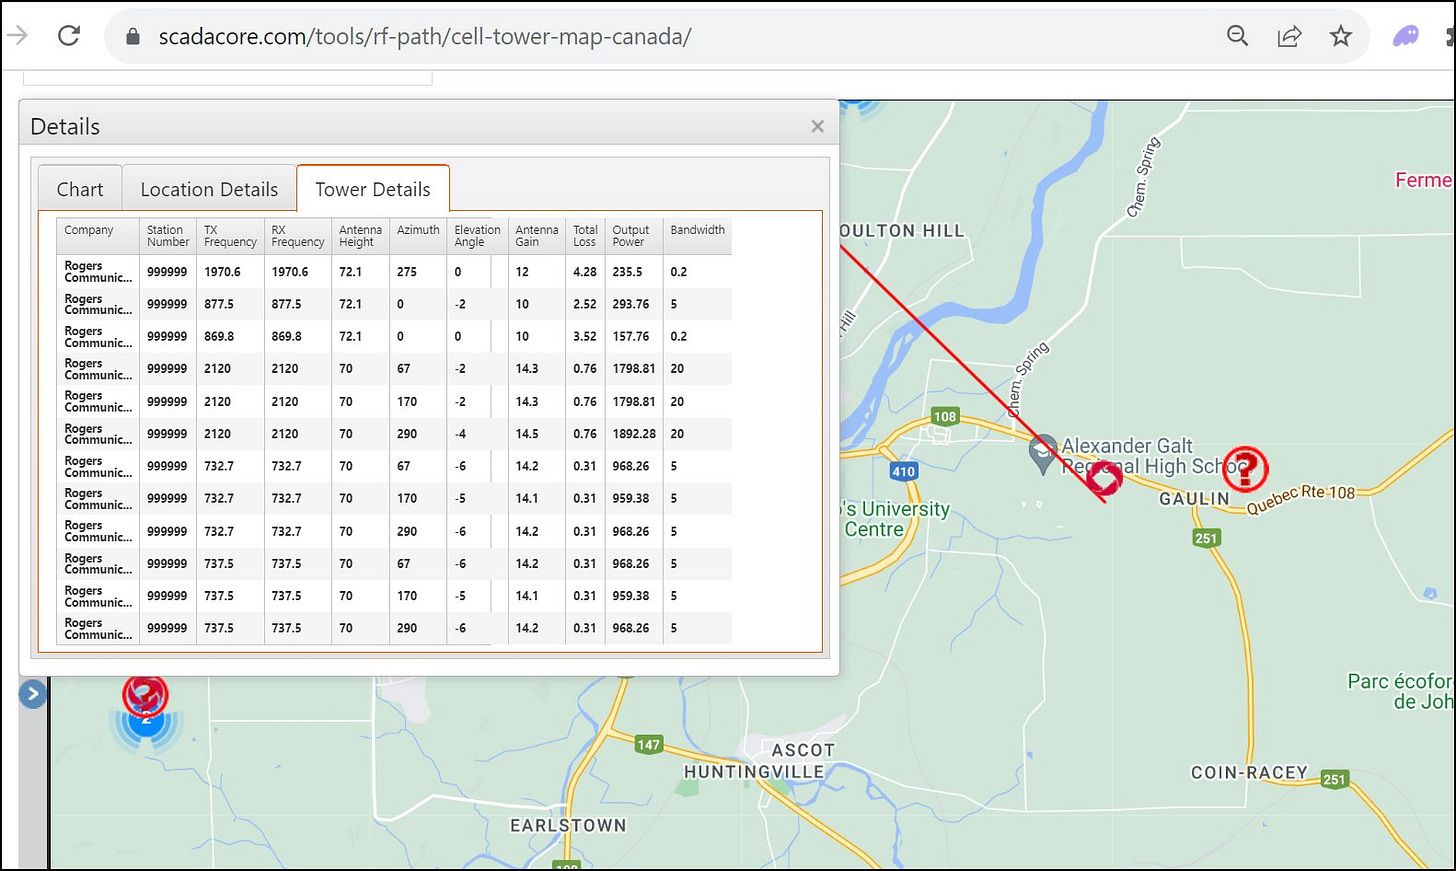The width and height of the screenshot is (1456, 871).
Task: Click the Total Loss column header
Action: (x=585, y=236)
